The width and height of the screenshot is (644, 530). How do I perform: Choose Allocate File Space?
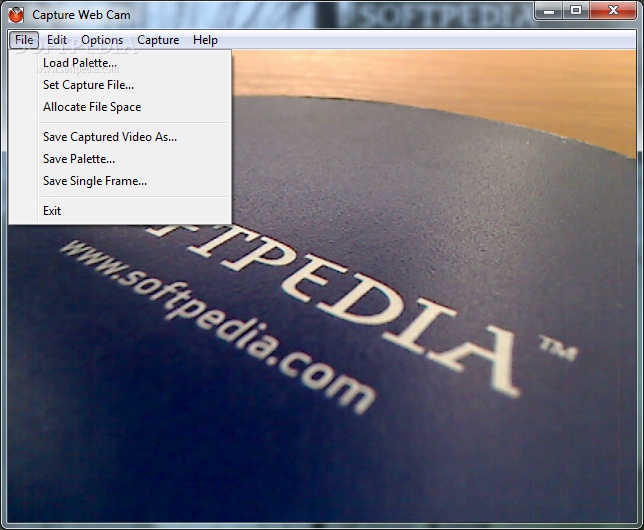tap(120, 107)
